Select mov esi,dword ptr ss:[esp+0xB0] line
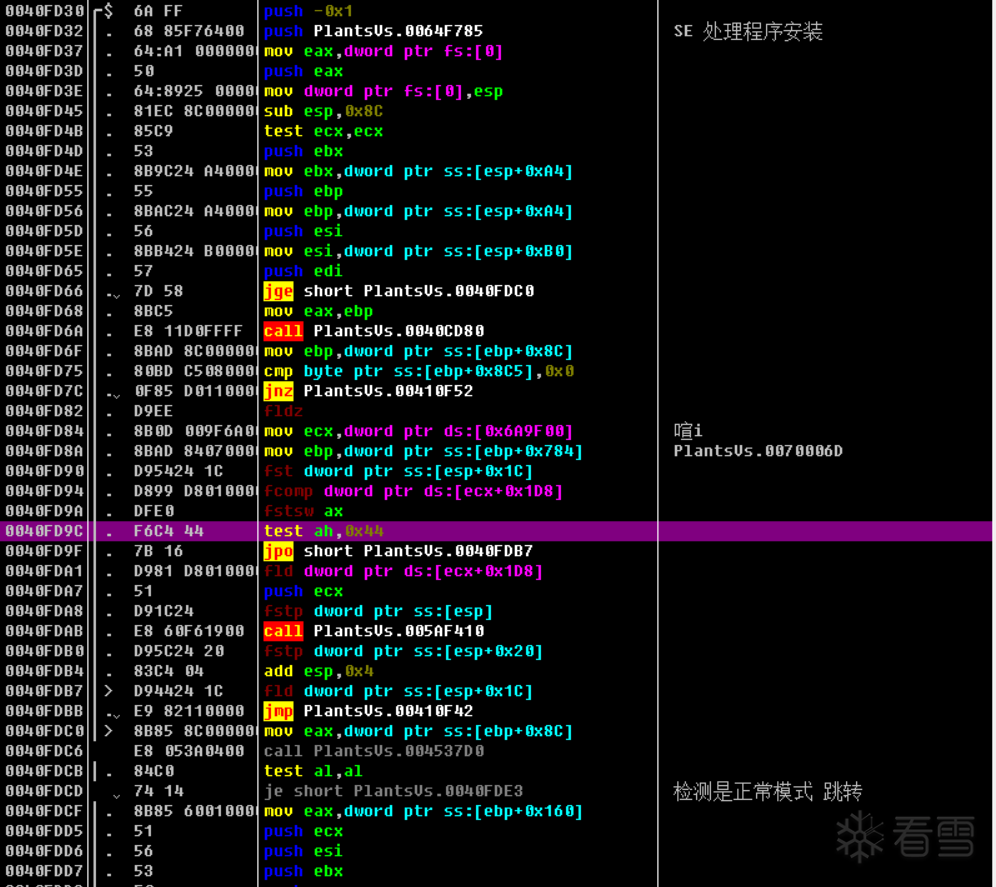 click(x=419, y=251)
